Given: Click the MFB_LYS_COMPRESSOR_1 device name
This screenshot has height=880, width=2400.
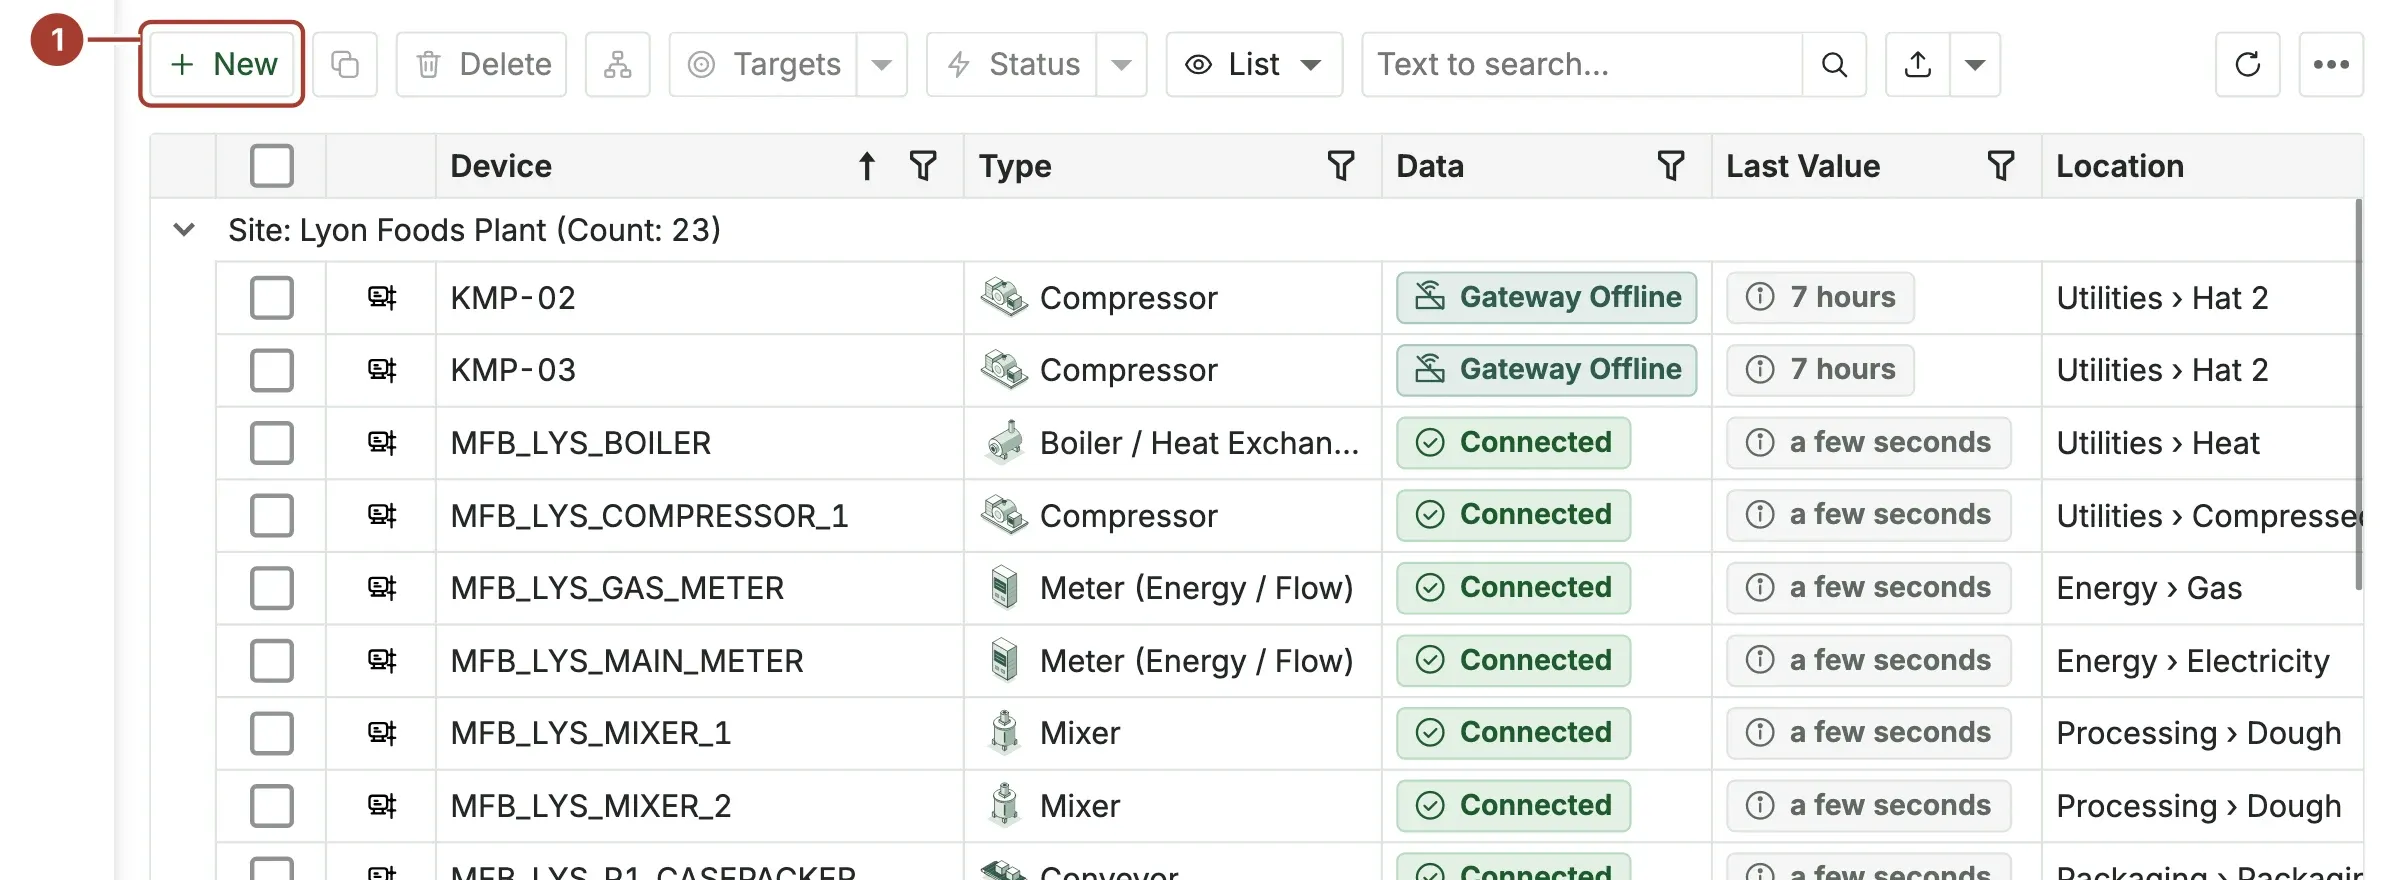Looking at the screenshot, I should [x=649, y=516].
